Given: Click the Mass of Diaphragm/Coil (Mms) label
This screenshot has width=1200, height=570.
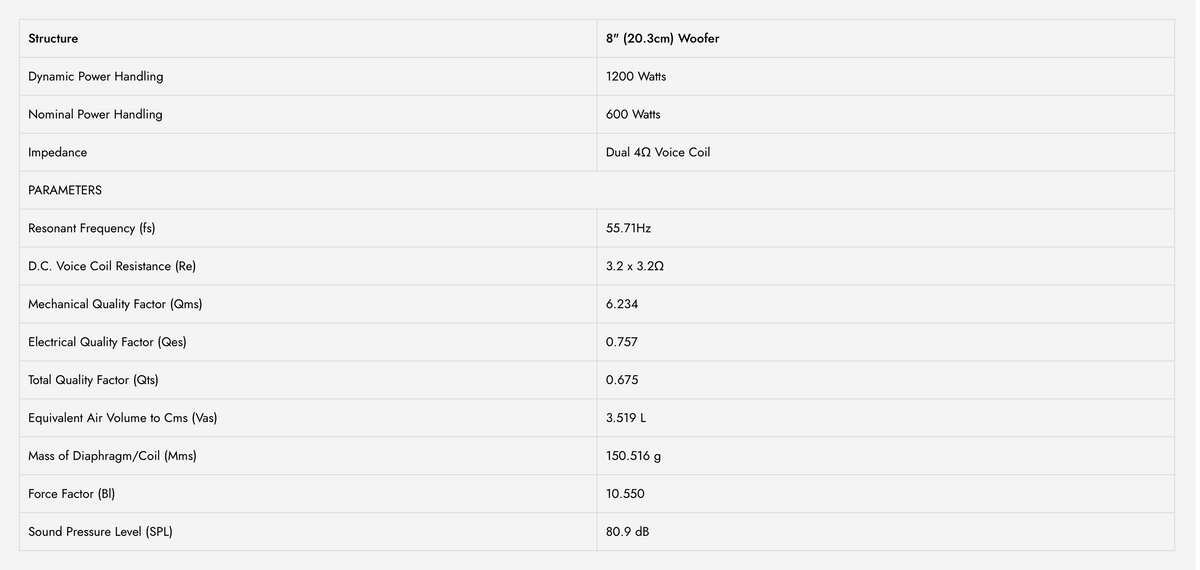Looking at the screenshot, I should (x=112, y=457).
